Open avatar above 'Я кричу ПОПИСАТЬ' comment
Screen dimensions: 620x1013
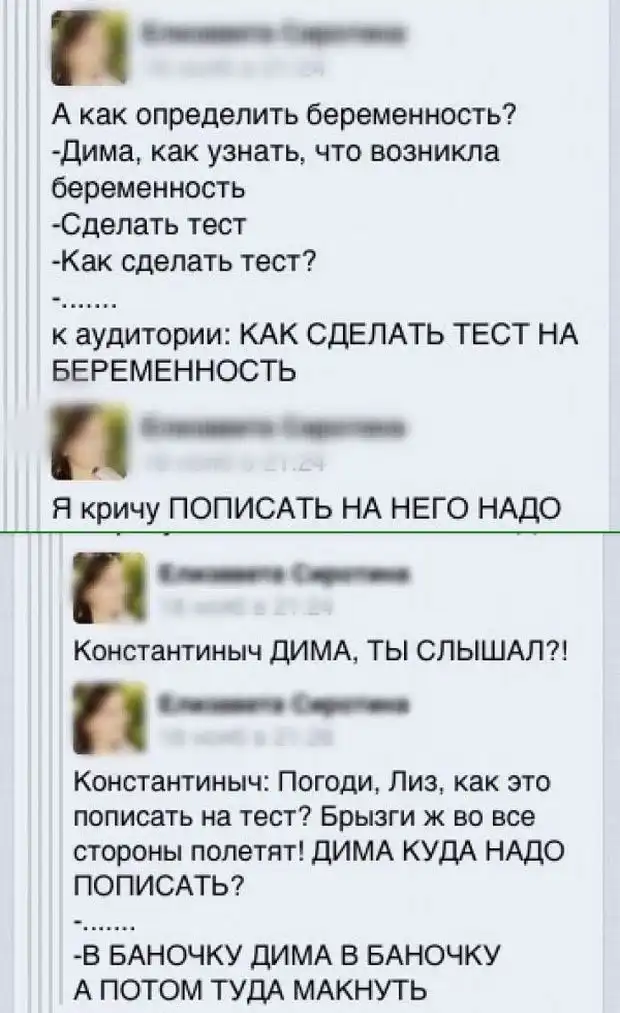tap(90, 441)
